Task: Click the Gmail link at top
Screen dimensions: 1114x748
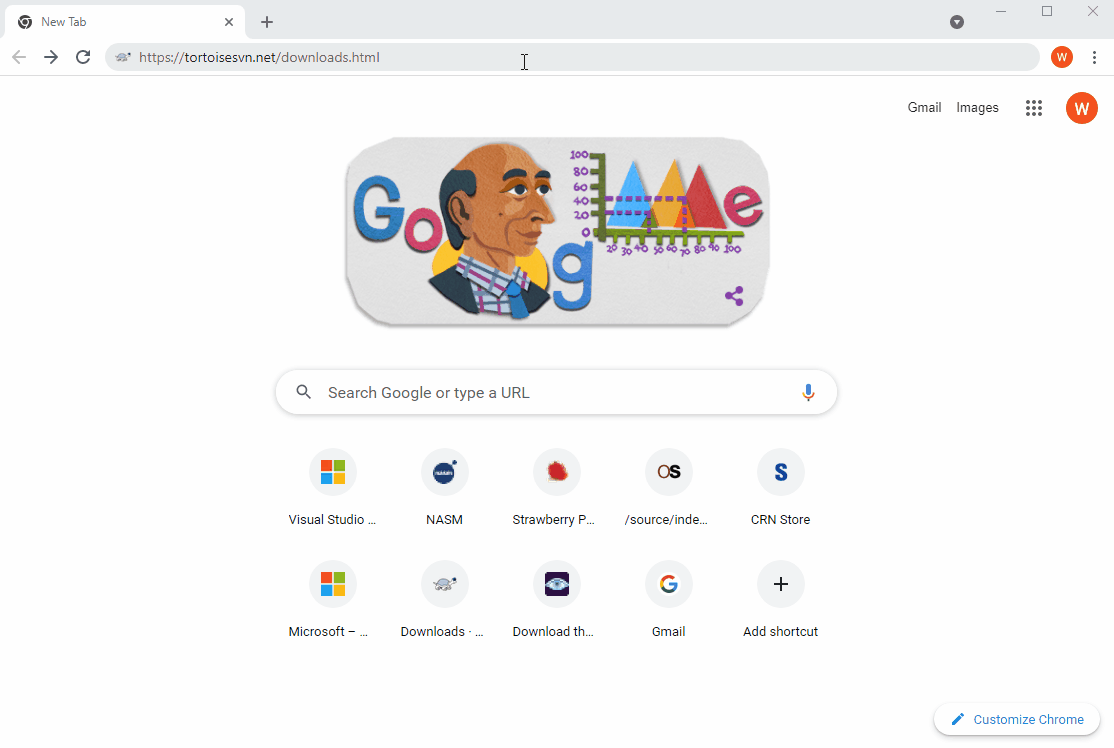Action: pos(924,108)
